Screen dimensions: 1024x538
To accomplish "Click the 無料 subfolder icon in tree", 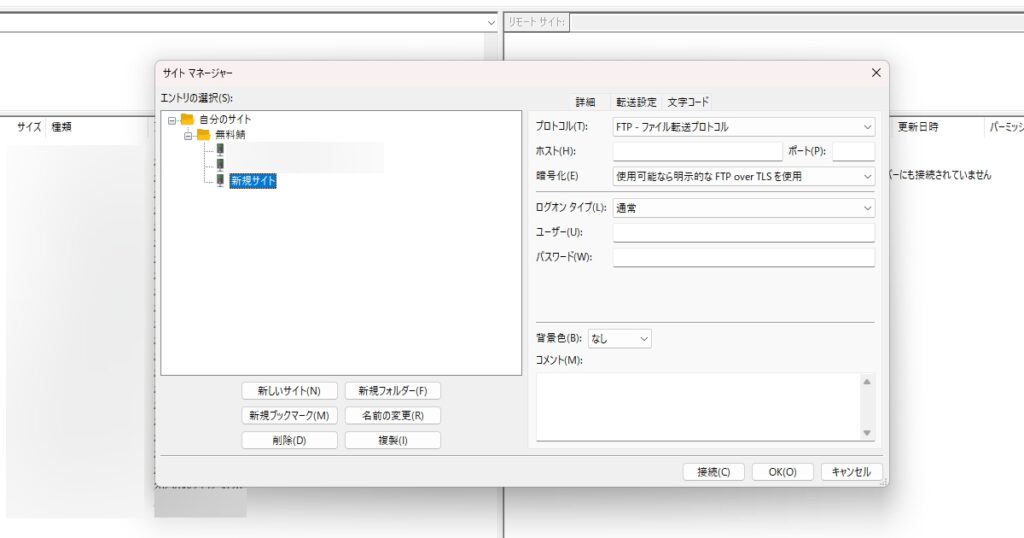I will tap(203, 135).
